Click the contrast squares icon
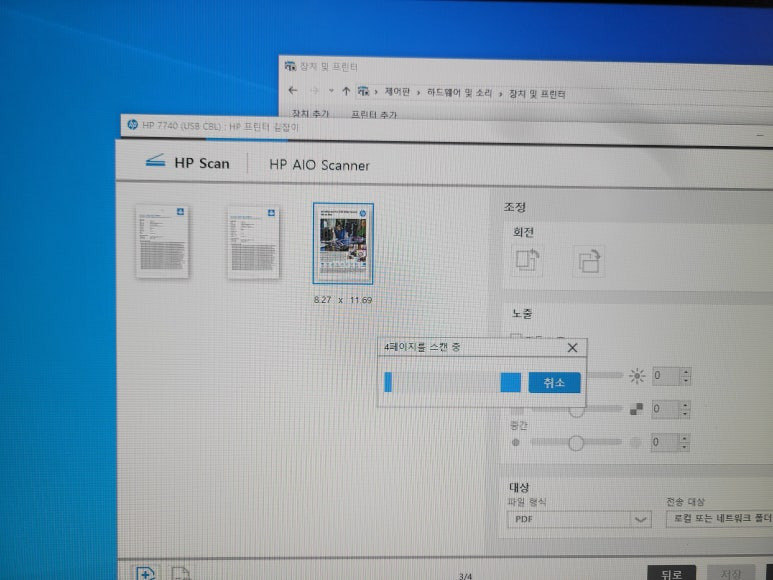The width and height of the screenshot is (773, 580). [636, 409]
